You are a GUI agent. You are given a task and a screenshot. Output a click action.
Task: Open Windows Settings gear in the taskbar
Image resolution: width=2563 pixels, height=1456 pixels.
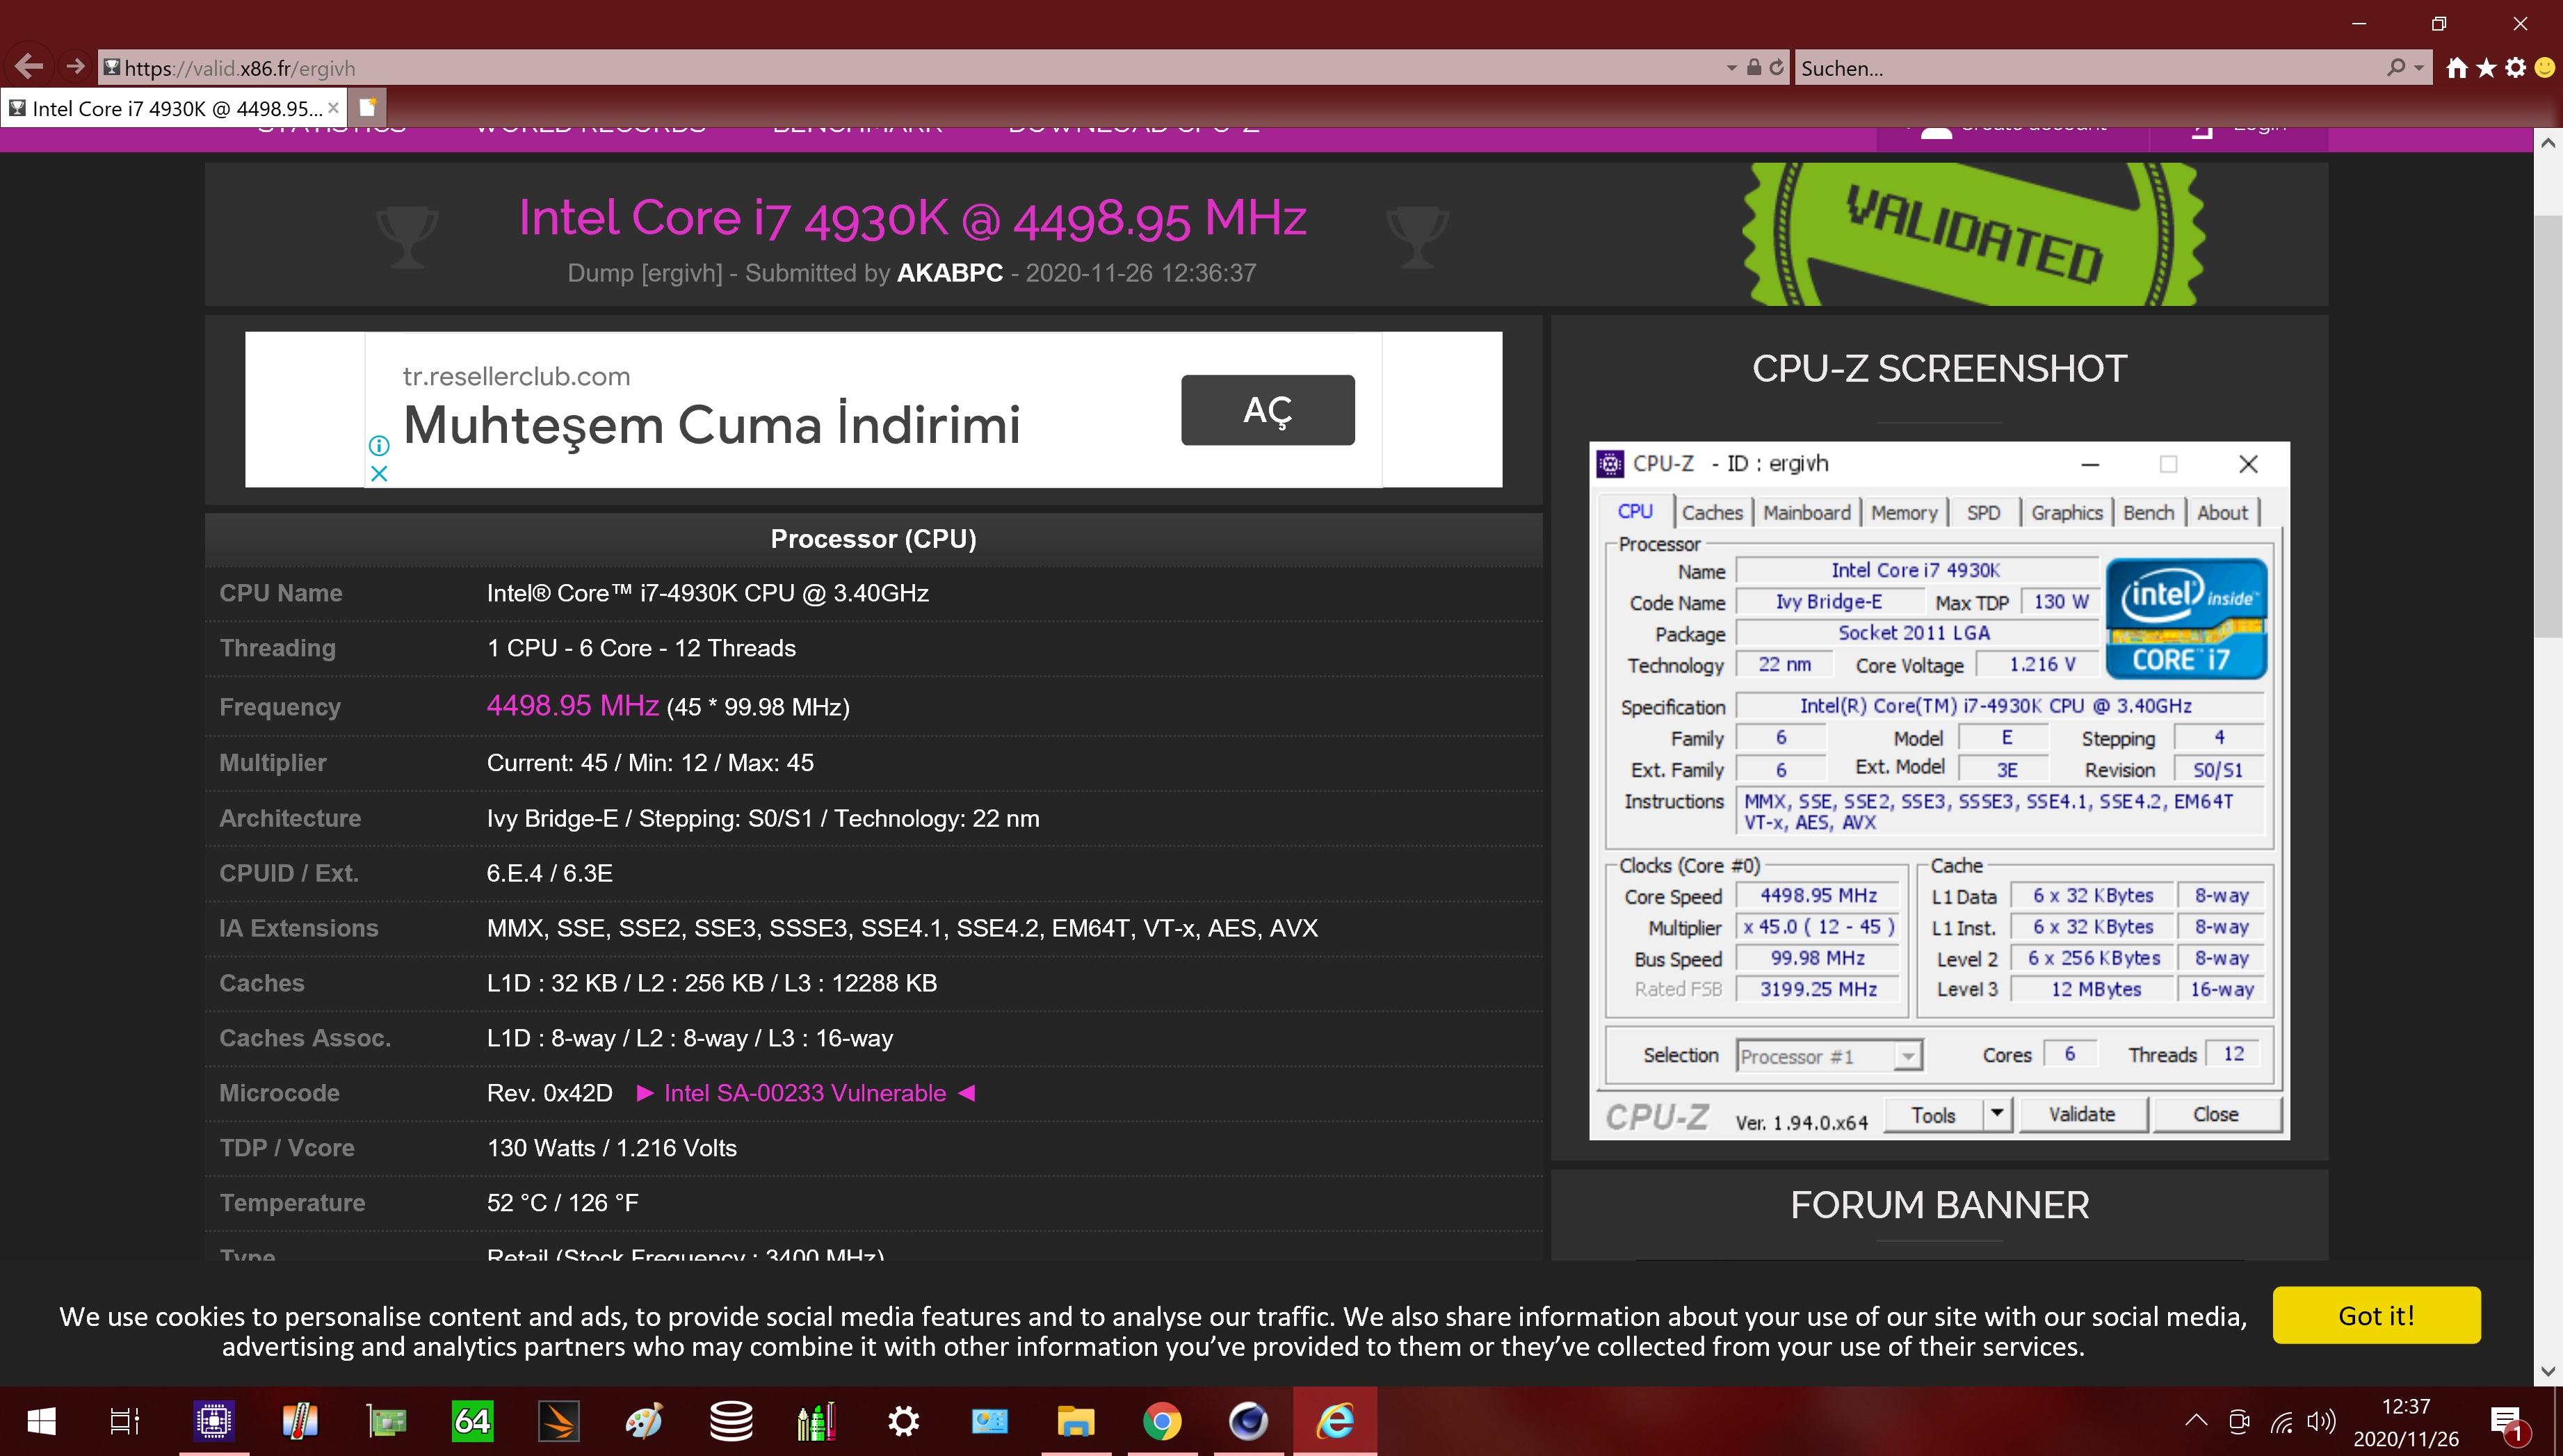click(x=903, y=1421)
